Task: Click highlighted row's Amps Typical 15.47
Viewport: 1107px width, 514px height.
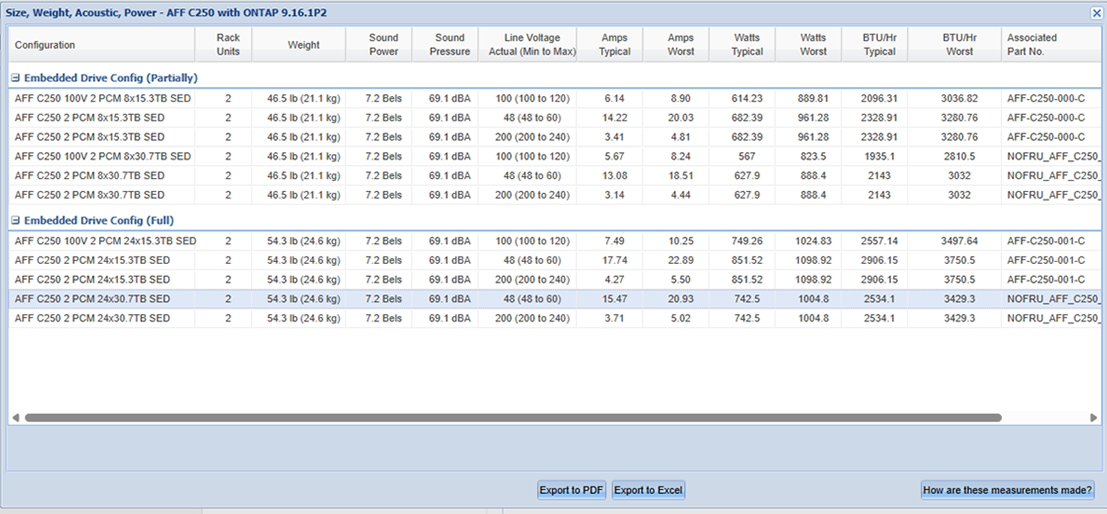Action: pyautogui.click(x=615, y=299)
